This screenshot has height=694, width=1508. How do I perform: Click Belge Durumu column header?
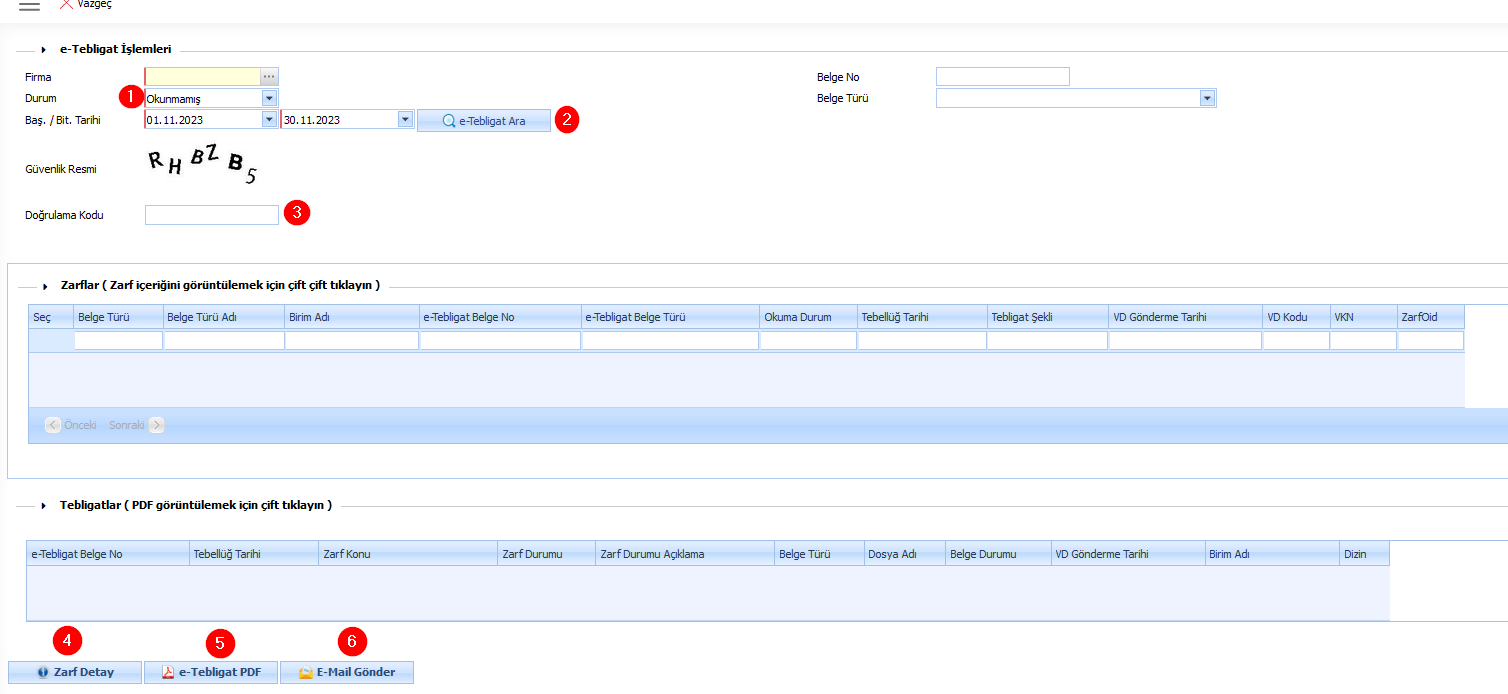click(998, 554)
